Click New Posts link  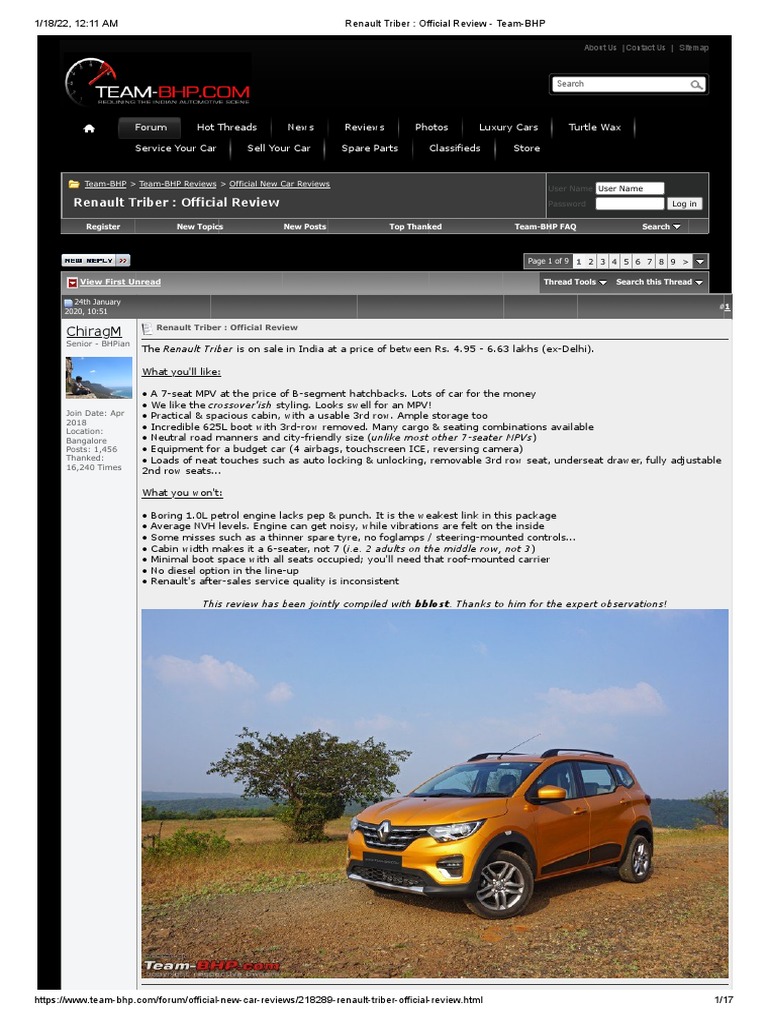(304, 227)
